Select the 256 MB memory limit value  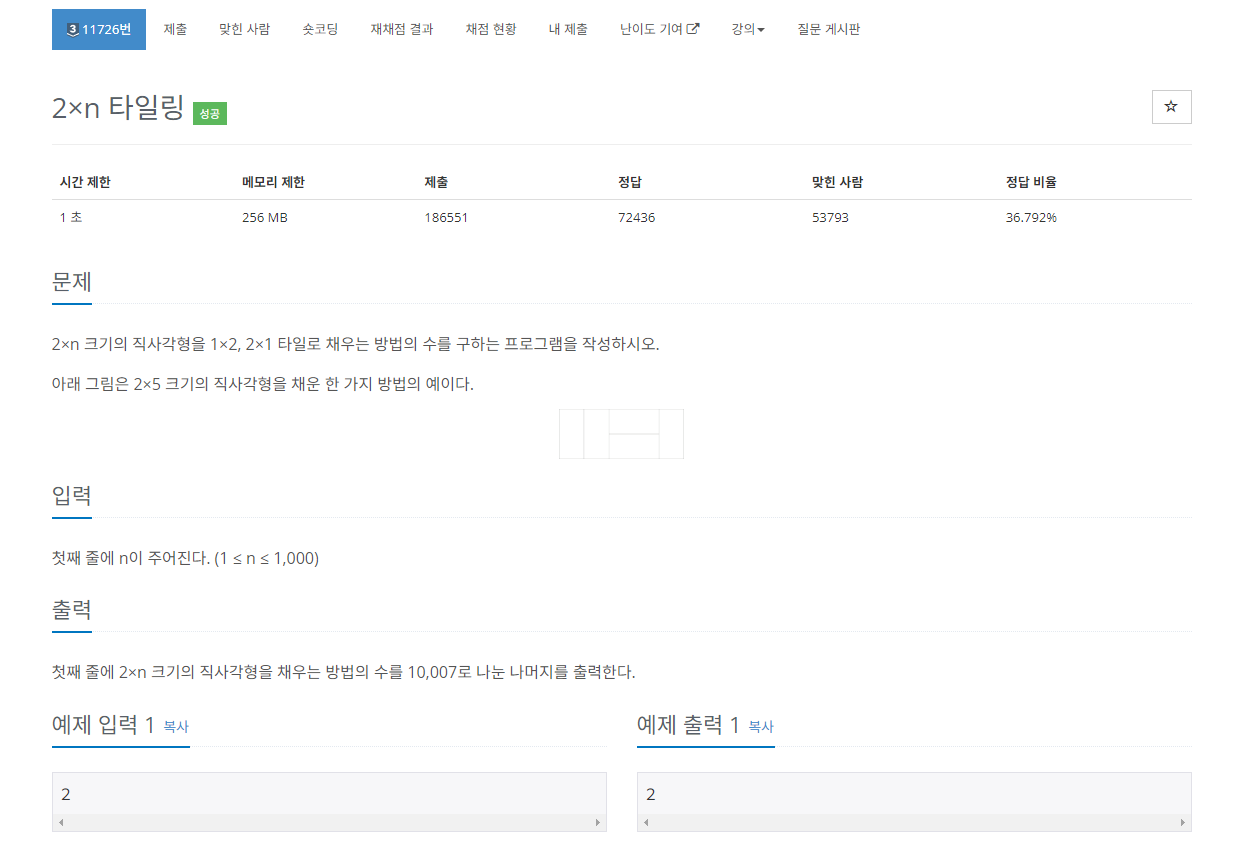click(265, 217)
